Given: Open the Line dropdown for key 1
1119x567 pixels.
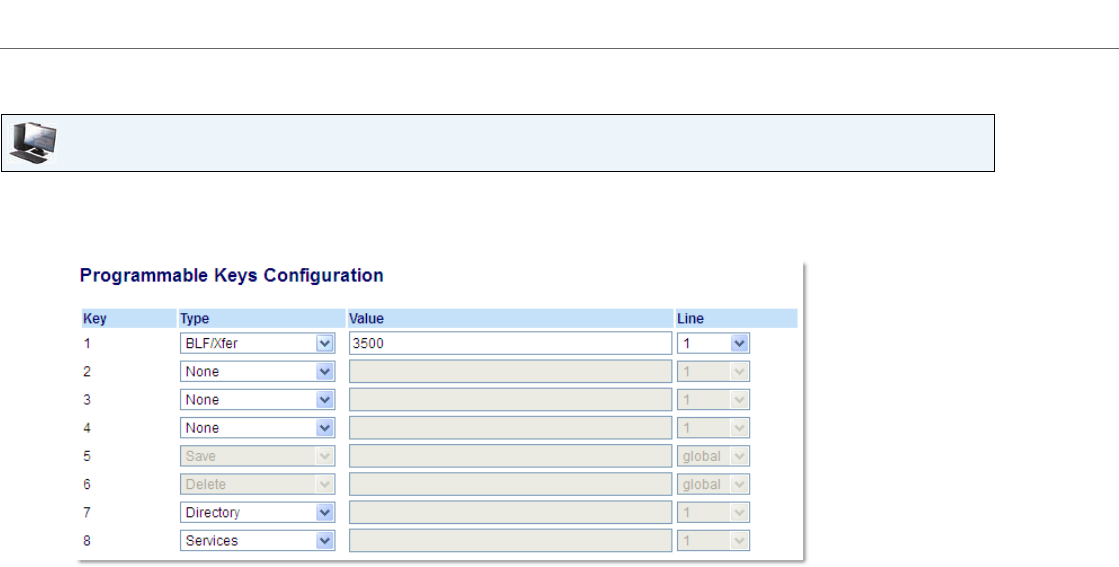Looking at the screenshot, I should click(713, 343).
